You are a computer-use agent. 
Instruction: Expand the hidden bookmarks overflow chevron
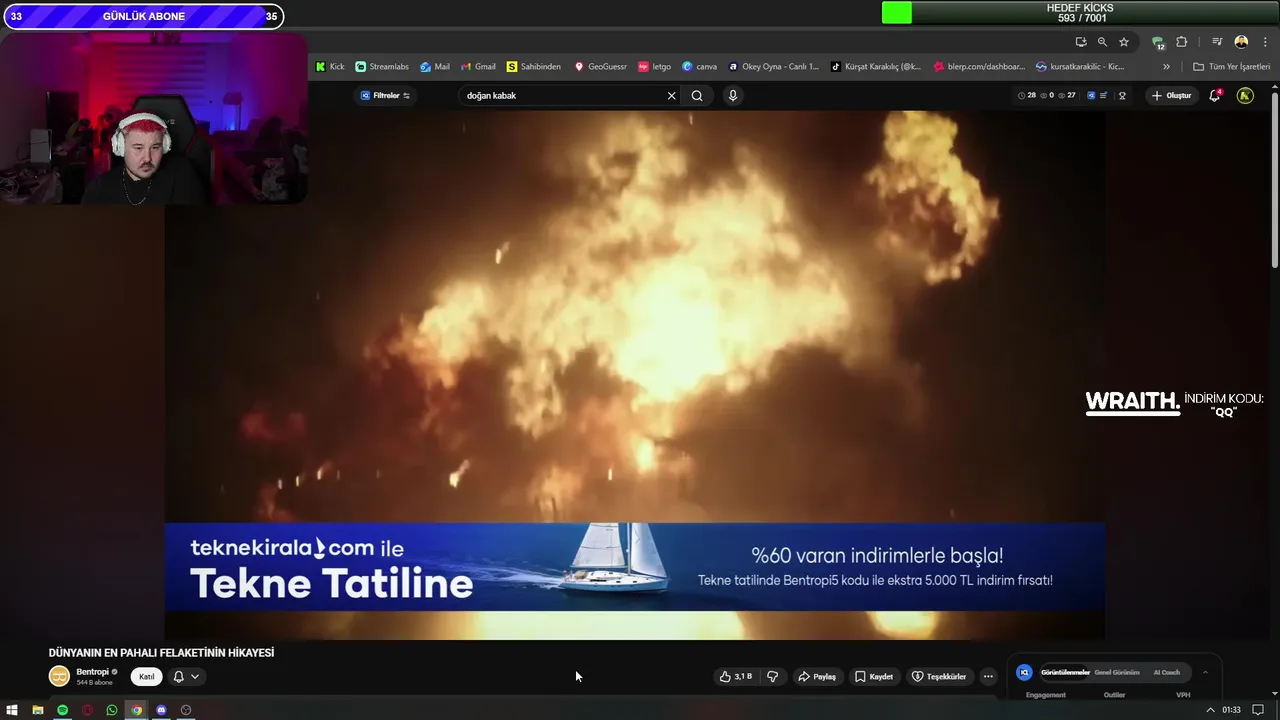pos(1166,67)
